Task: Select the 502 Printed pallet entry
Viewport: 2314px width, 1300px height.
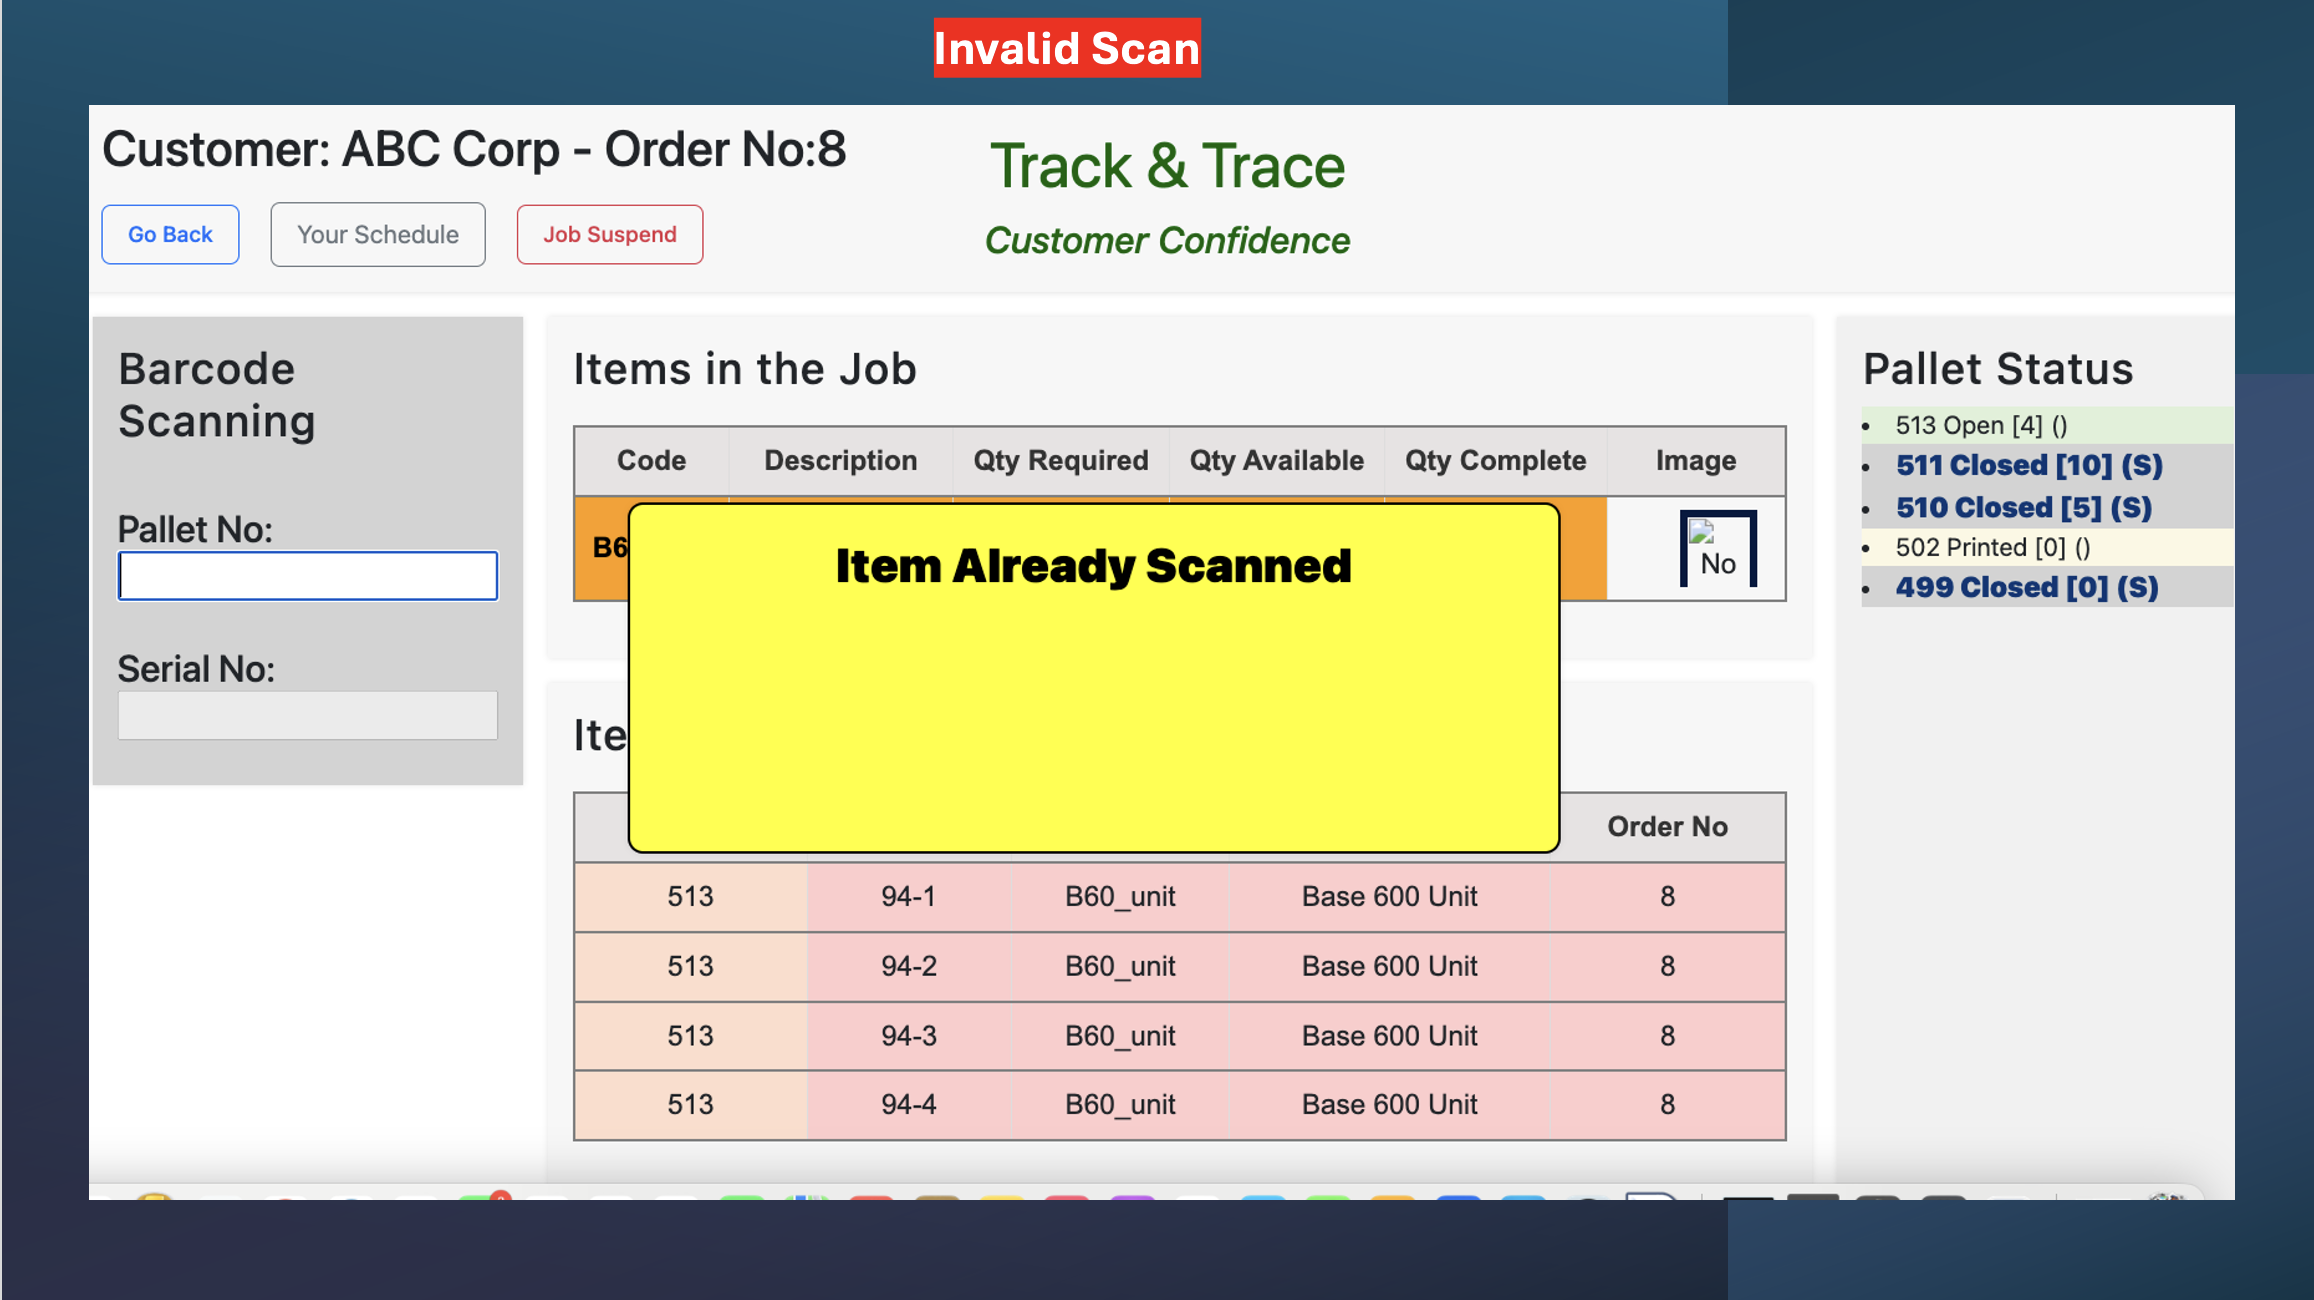Action: click(x=1992, y=547)
